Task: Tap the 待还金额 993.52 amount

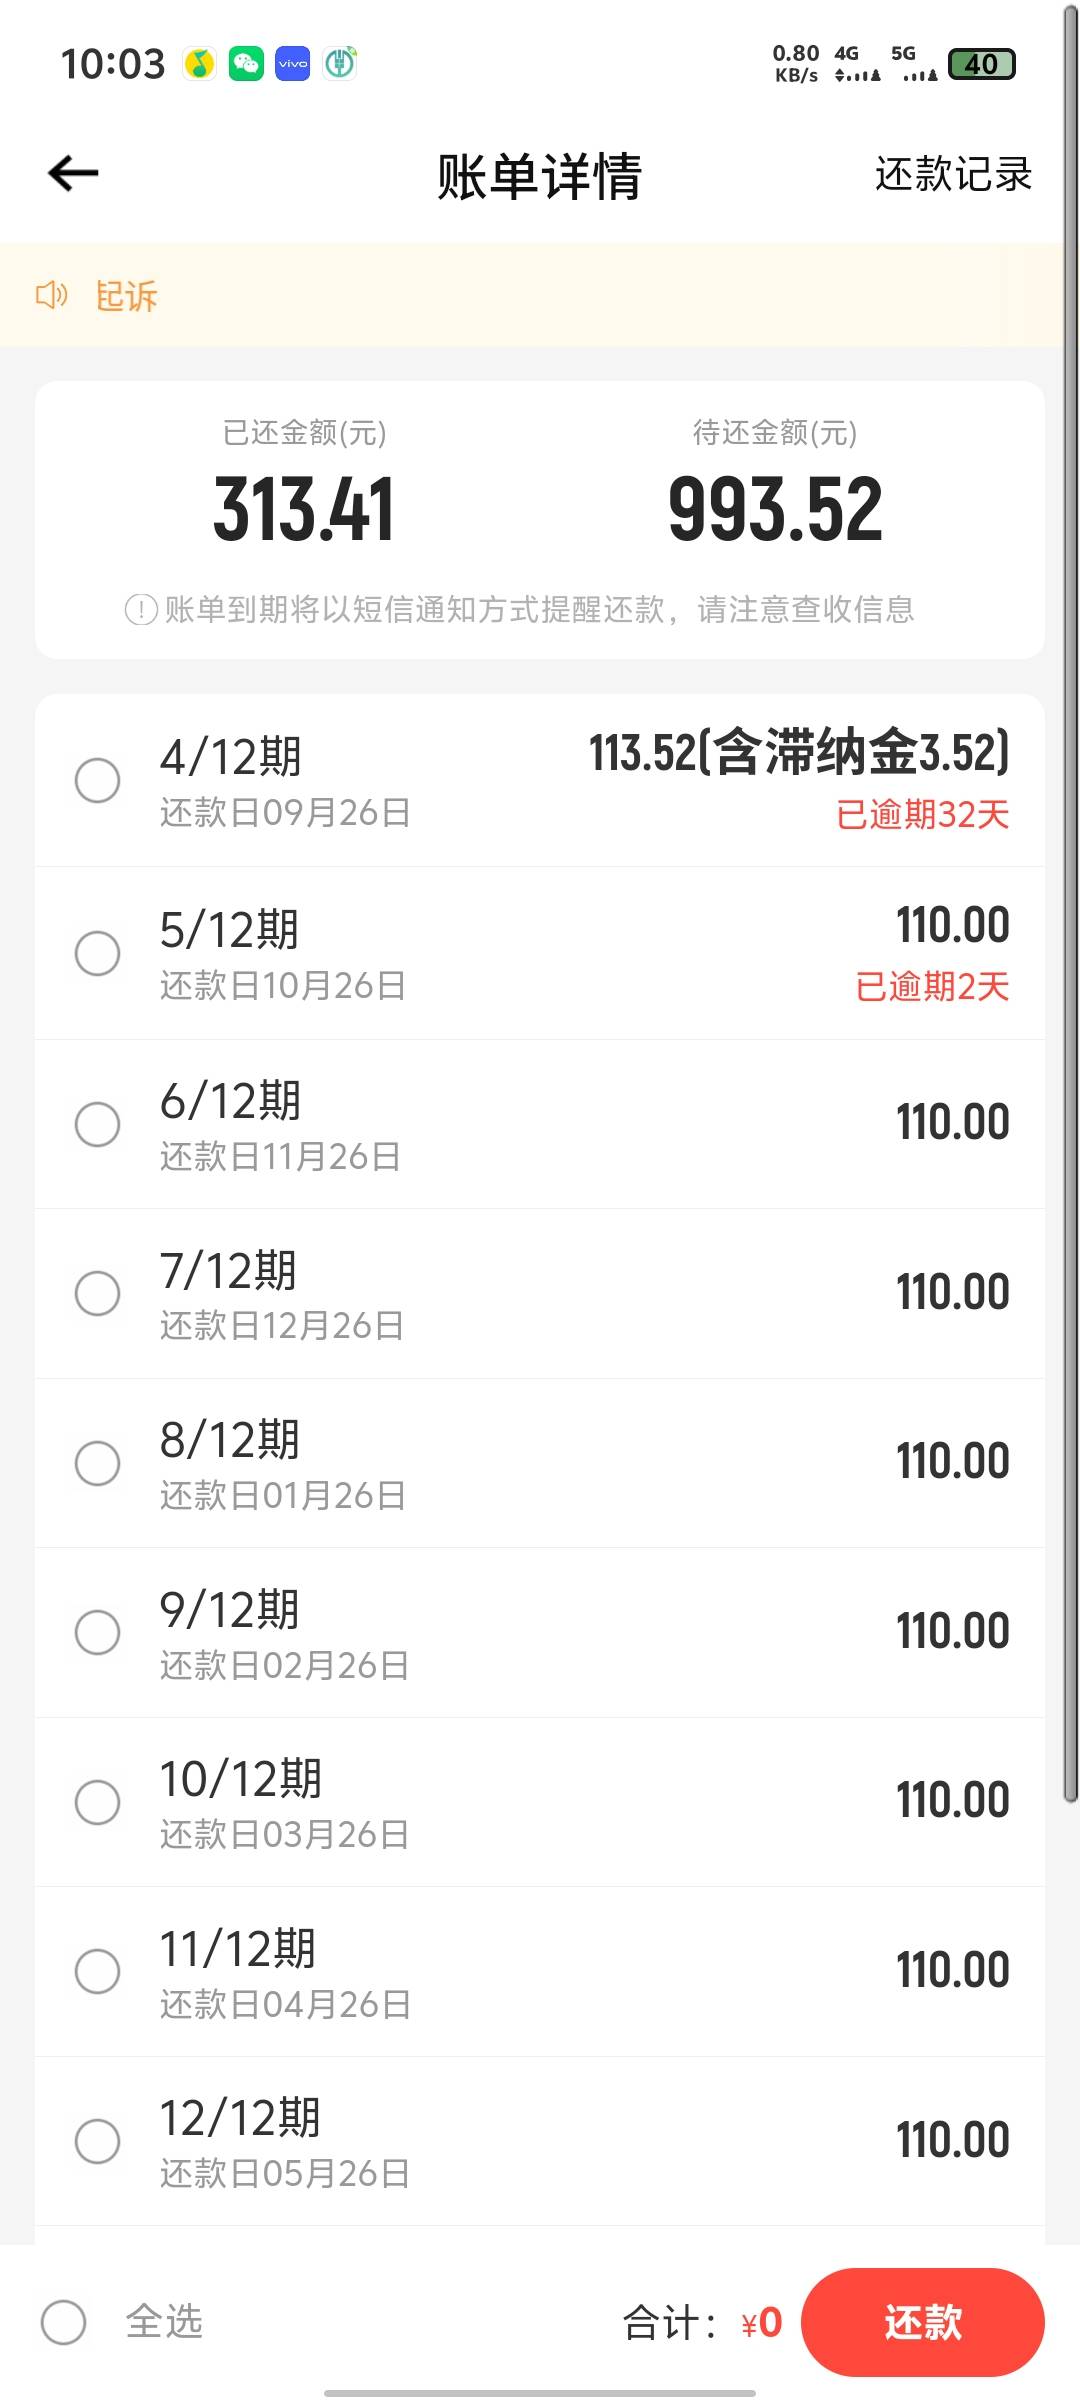Action: pyautogui.click(x=775, y=510)
